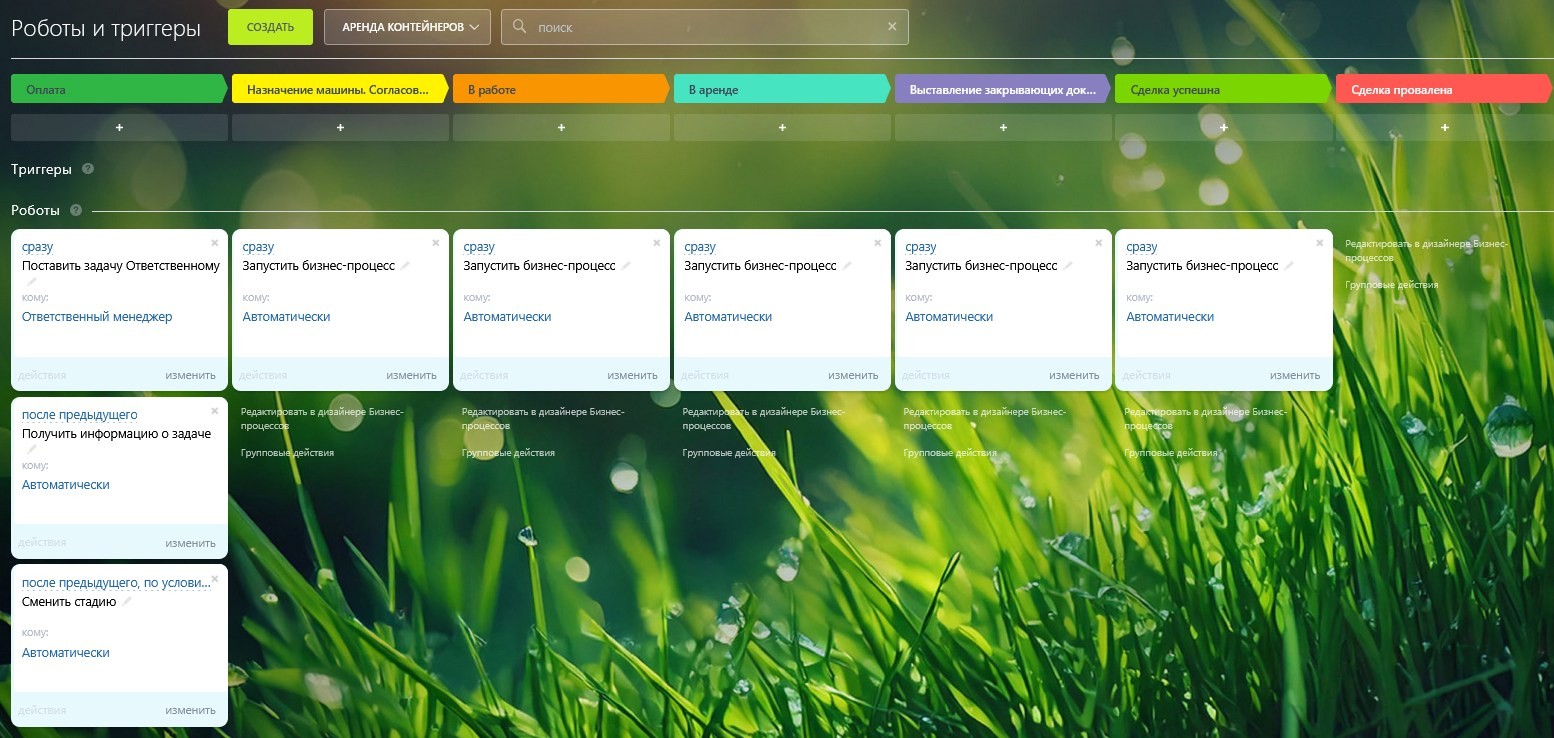Select the Сделка провалена stage header
Image resolution: width=1554 pixels, height=738 pixels.
[x=1445, y=89]
